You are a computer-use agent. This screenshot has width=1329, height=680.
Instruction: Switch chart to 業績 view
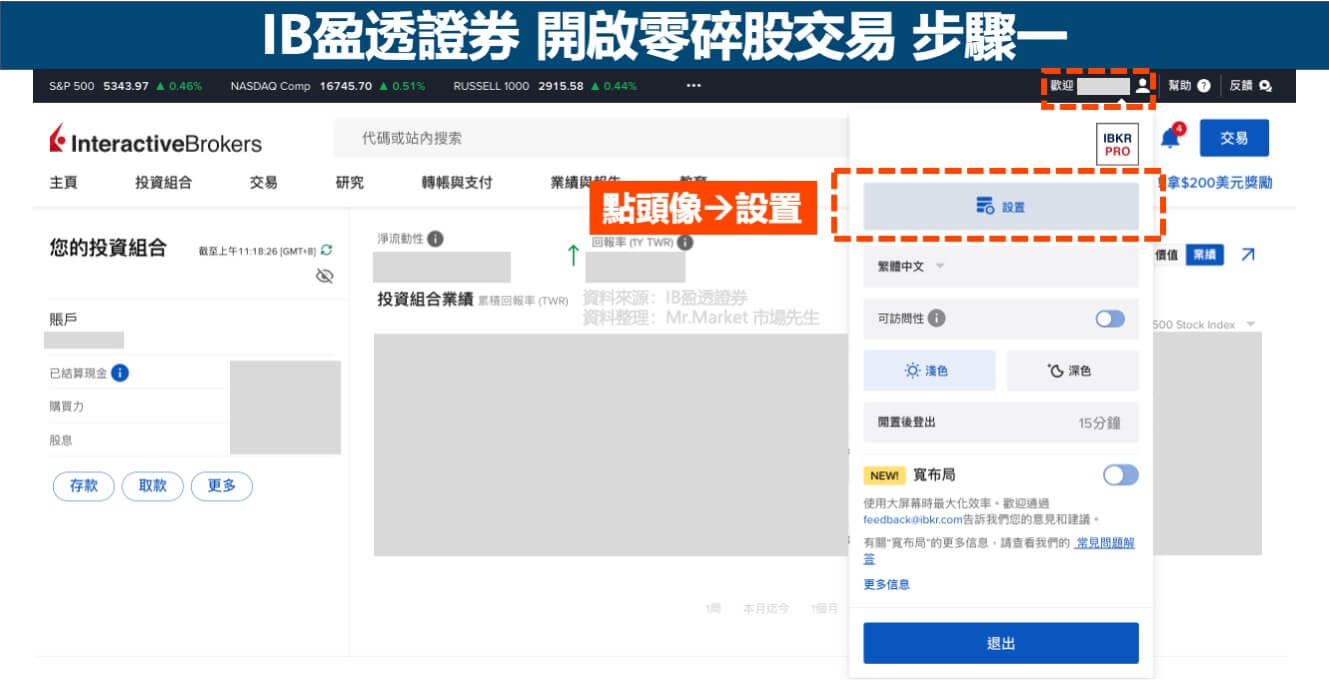tap(1205, 255)
